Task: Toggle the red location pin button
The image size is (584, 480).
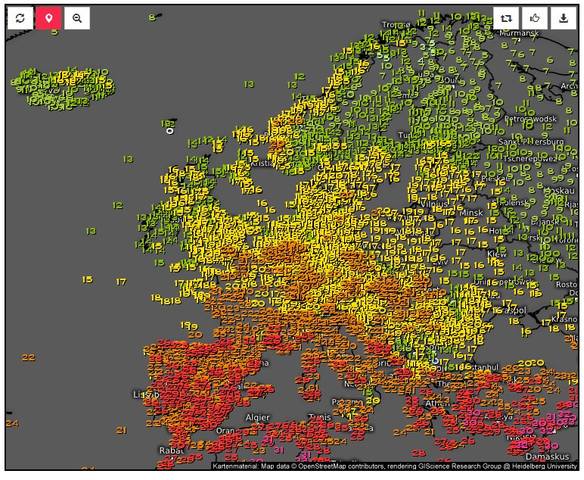Action: (x=49, y=18)
